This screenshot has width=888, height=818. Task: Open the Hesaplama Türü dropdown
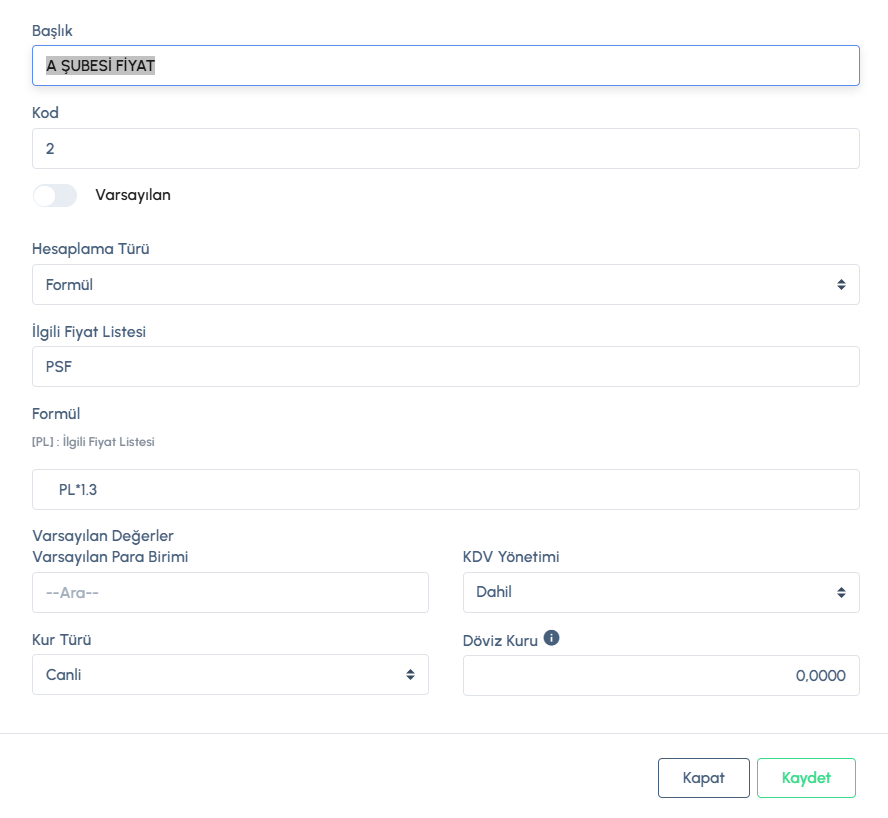coord(445,285)
